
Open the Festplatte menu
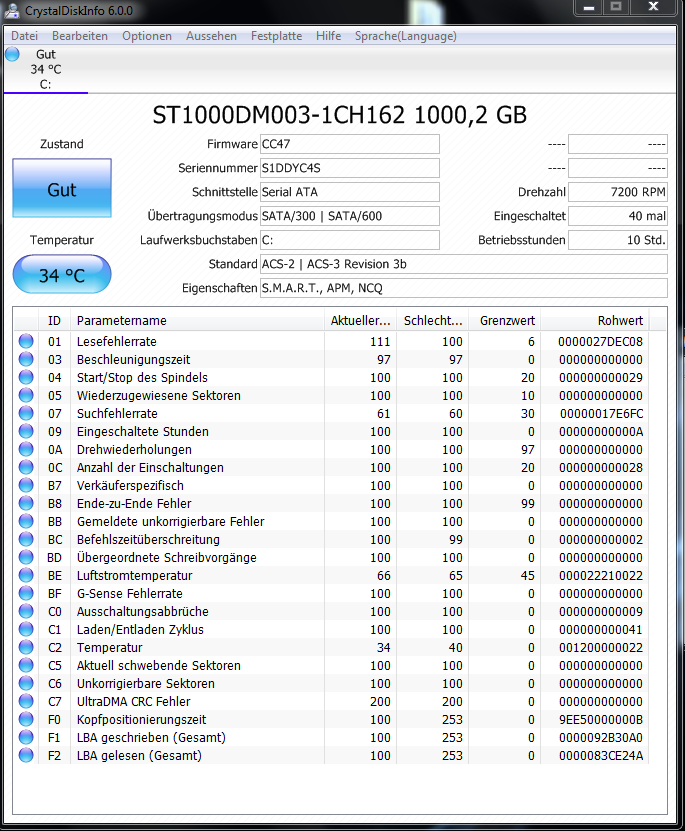[x=277, y=36]
